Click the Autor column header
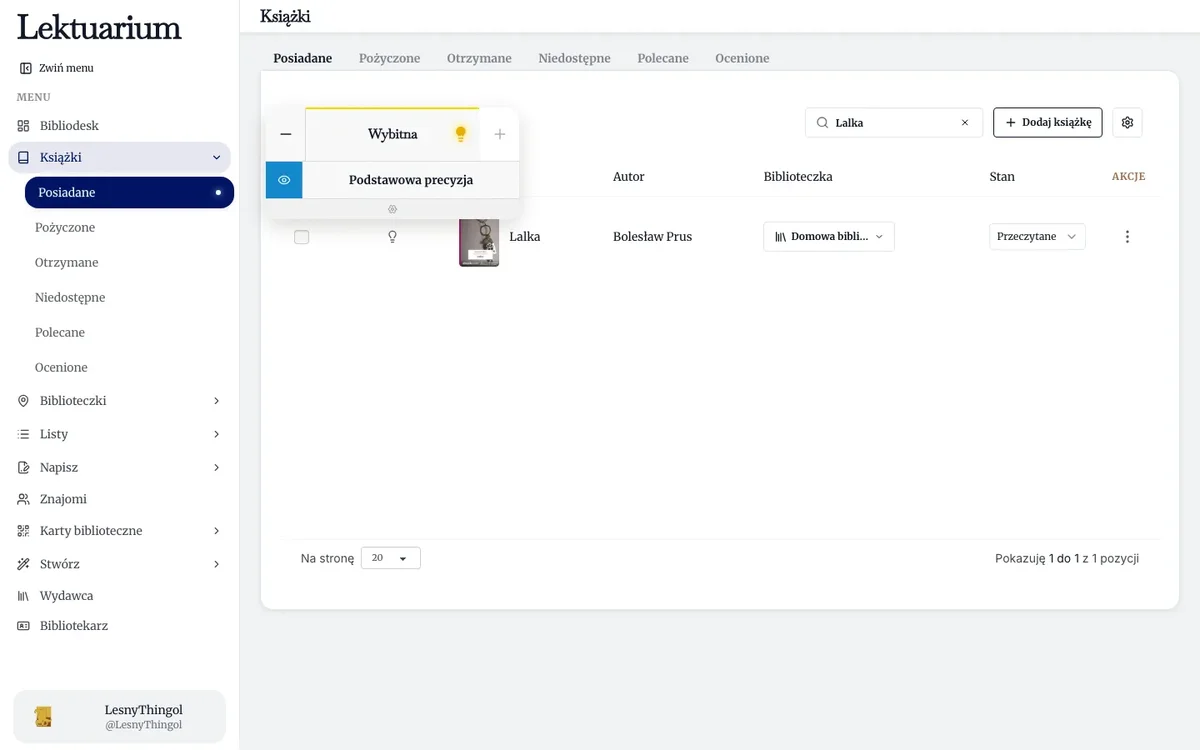 629,176
